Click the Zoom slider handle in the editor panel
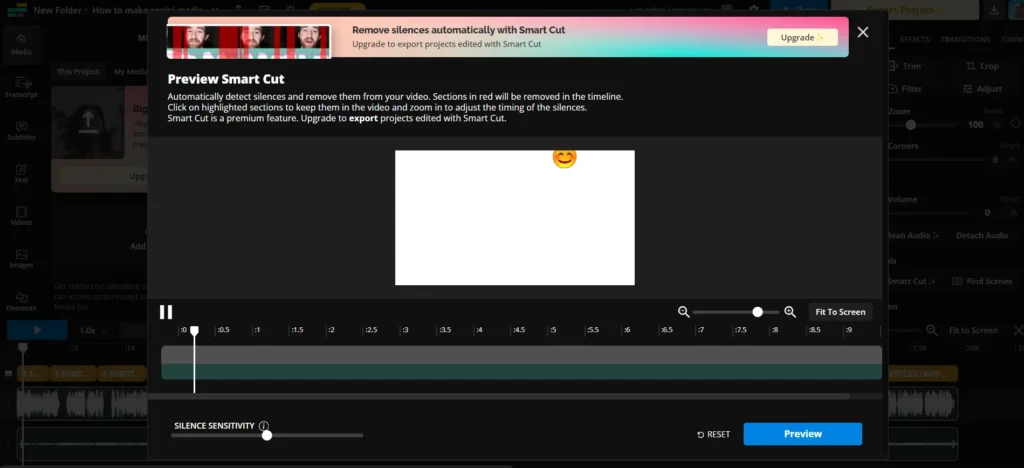Image resolution: width=1024 pixels, height=468 pixels. (910, 125)
